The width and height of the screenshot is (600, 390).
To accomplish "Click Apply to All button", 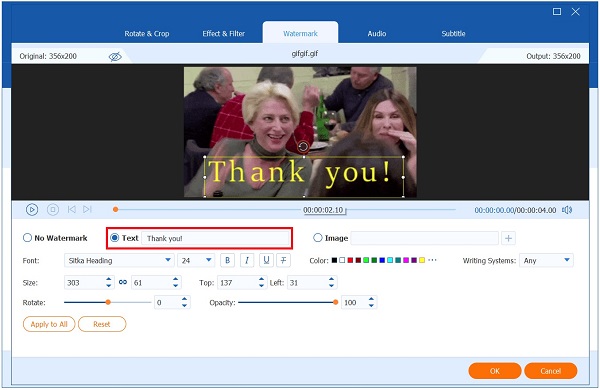I will (x=49, y=324).
